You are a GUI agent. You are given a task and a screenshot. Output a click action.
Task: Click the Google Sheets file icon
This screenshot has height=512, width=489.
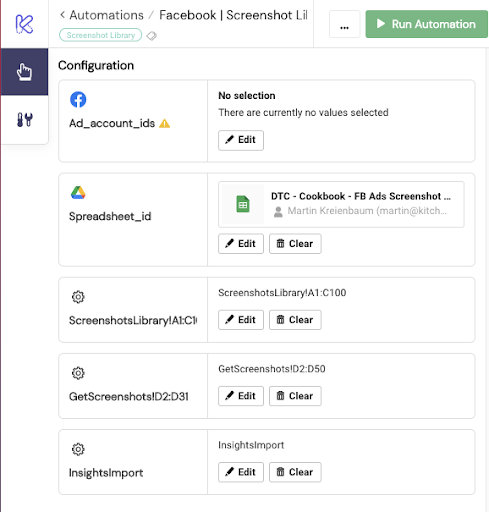[243, 204]
